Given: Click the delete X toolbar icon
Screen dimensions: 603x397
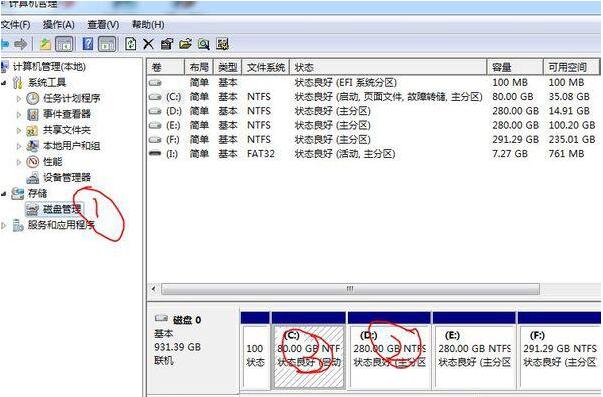Looking at the screenshot, I should pyautogui.click(x=148, y=44).
